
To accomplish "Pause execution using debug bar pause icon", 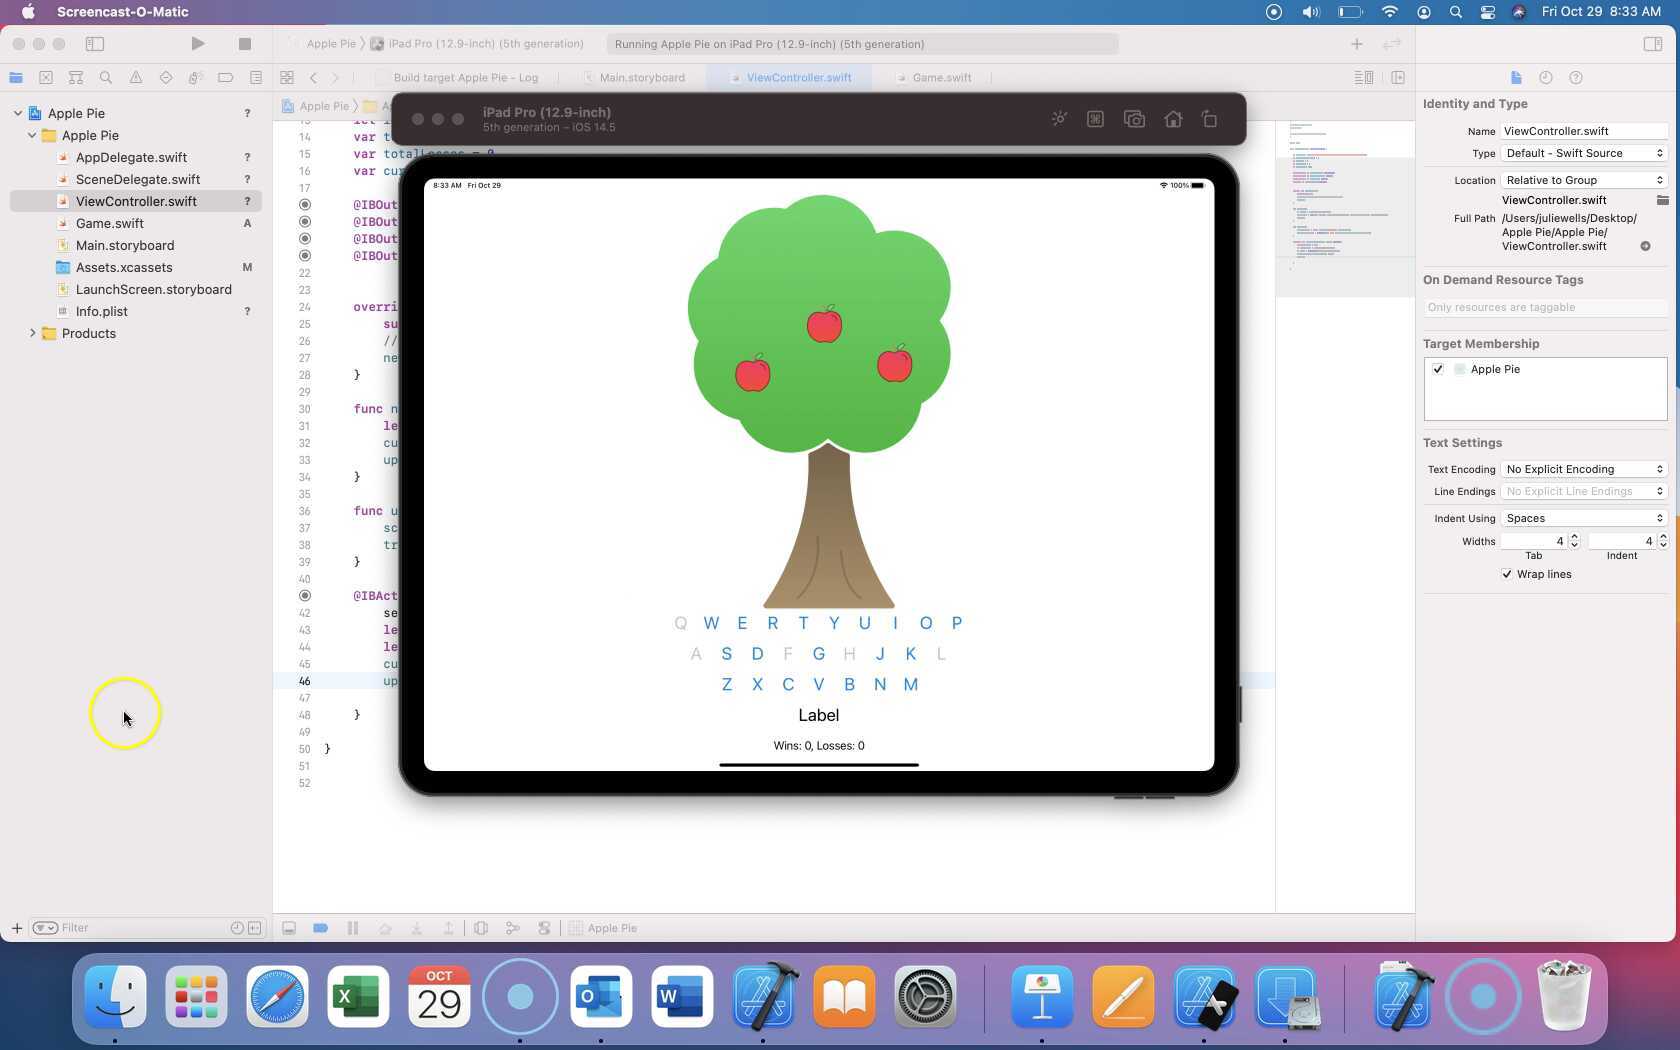I will point(353,928).
